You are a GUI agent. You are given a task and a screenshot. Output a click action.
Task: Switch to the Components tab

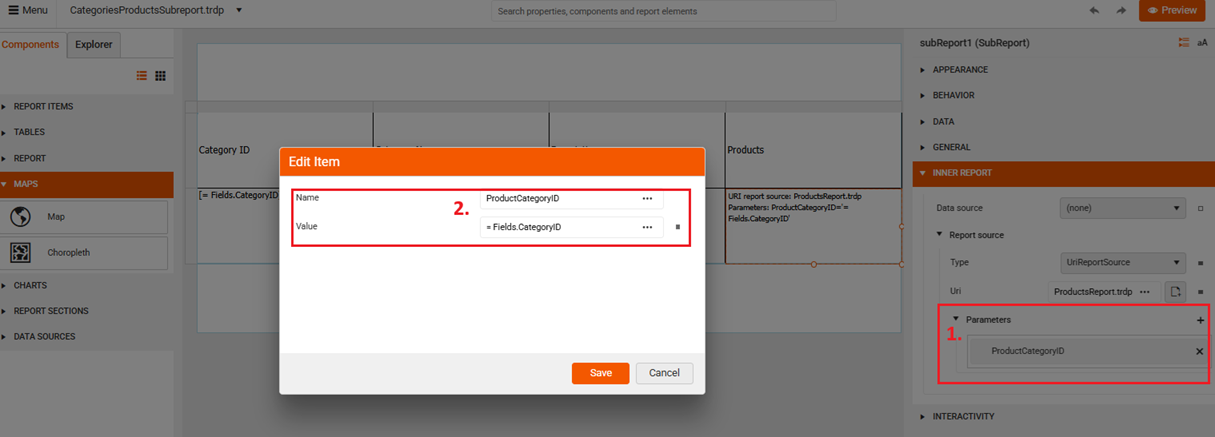coord(31,44)
